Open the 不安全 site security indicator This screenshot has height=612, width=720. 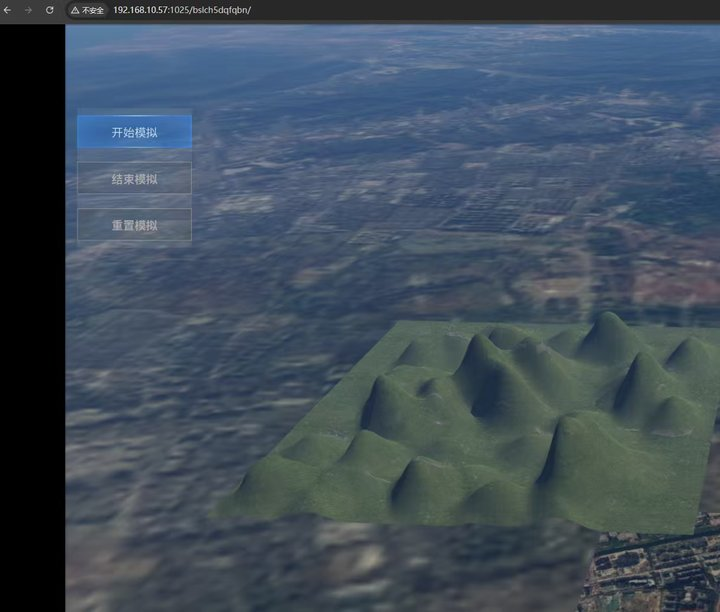click(x=87, y=10)
